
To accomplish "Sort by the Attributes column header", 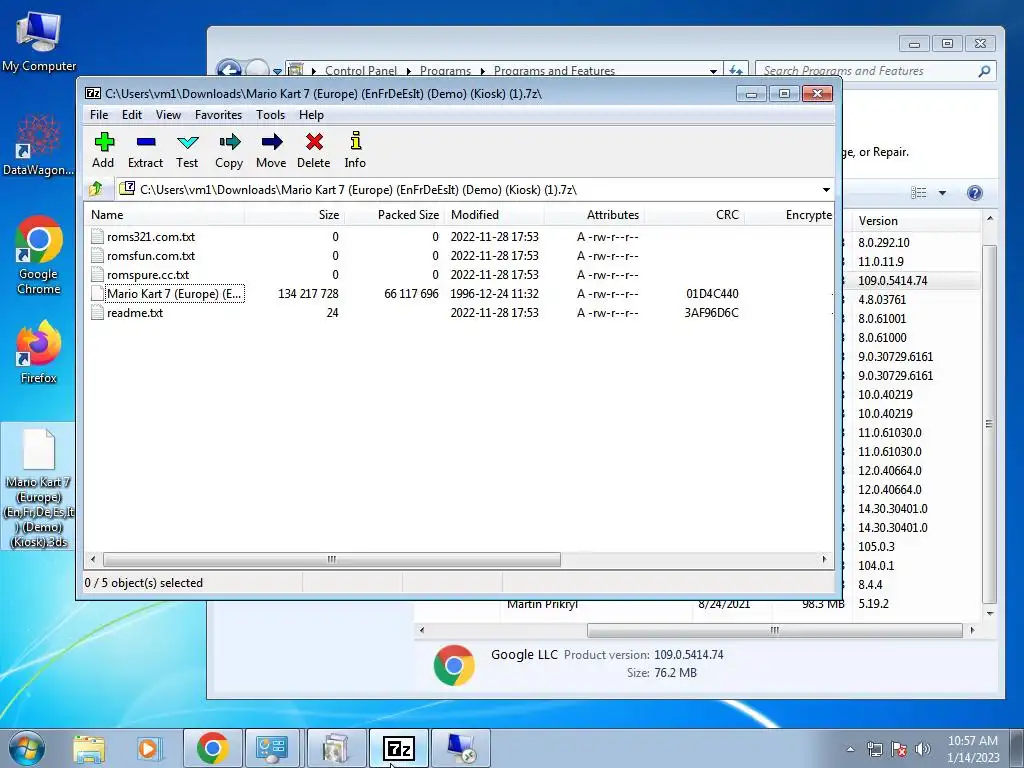I will [594, 215].
